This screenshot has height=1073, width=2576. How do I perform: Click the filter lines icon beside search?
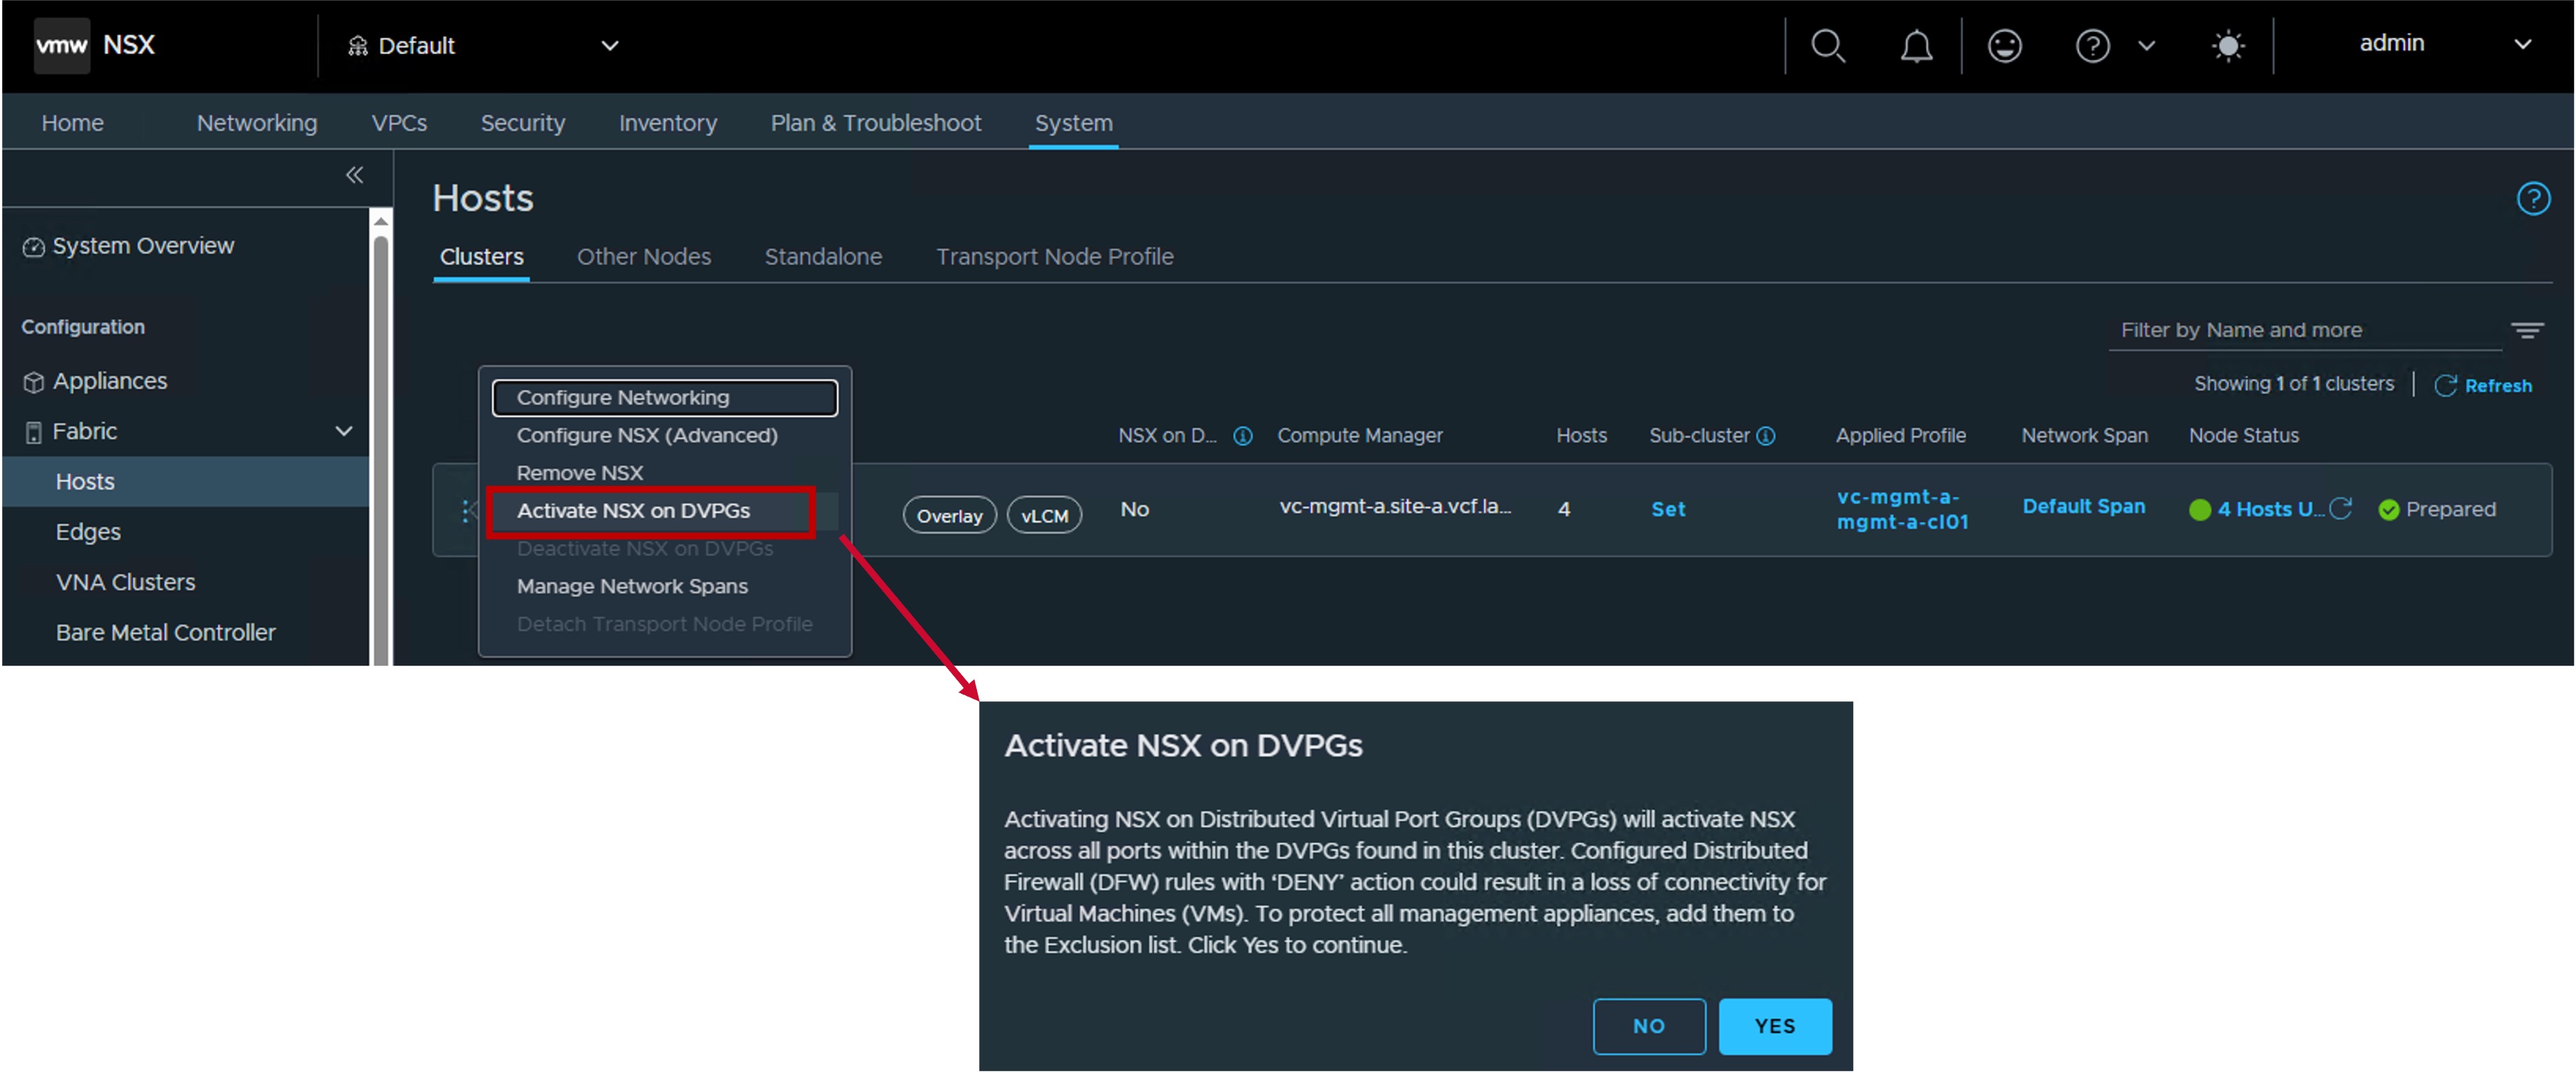point(2527,330)
